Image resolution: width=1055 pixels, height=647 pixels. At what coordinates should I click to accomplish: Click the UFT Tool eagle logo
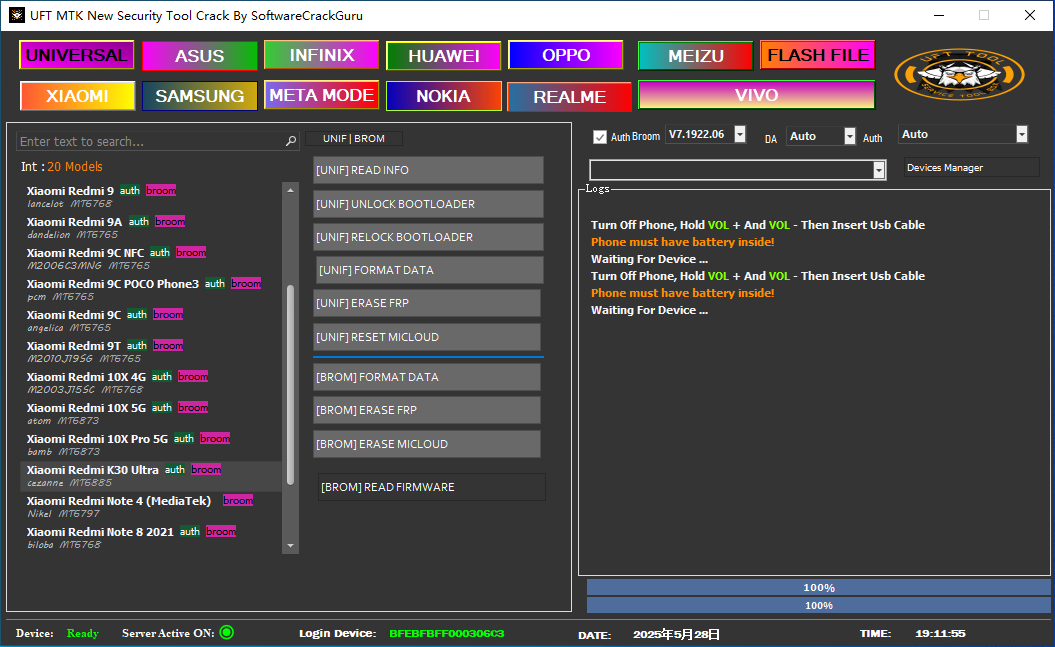[959, 75]
